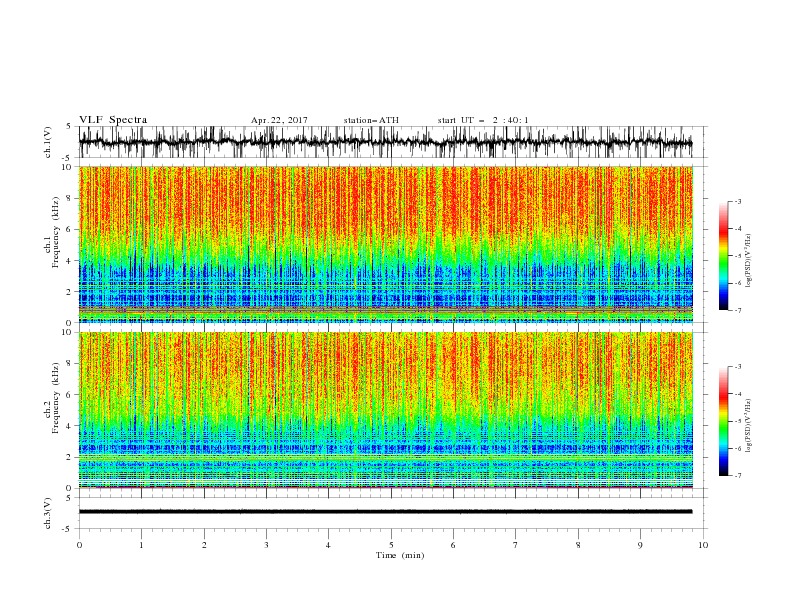792x612 pixels.
Task: Click the 'Time (min)' axis label
Action: tap(400, 555)
